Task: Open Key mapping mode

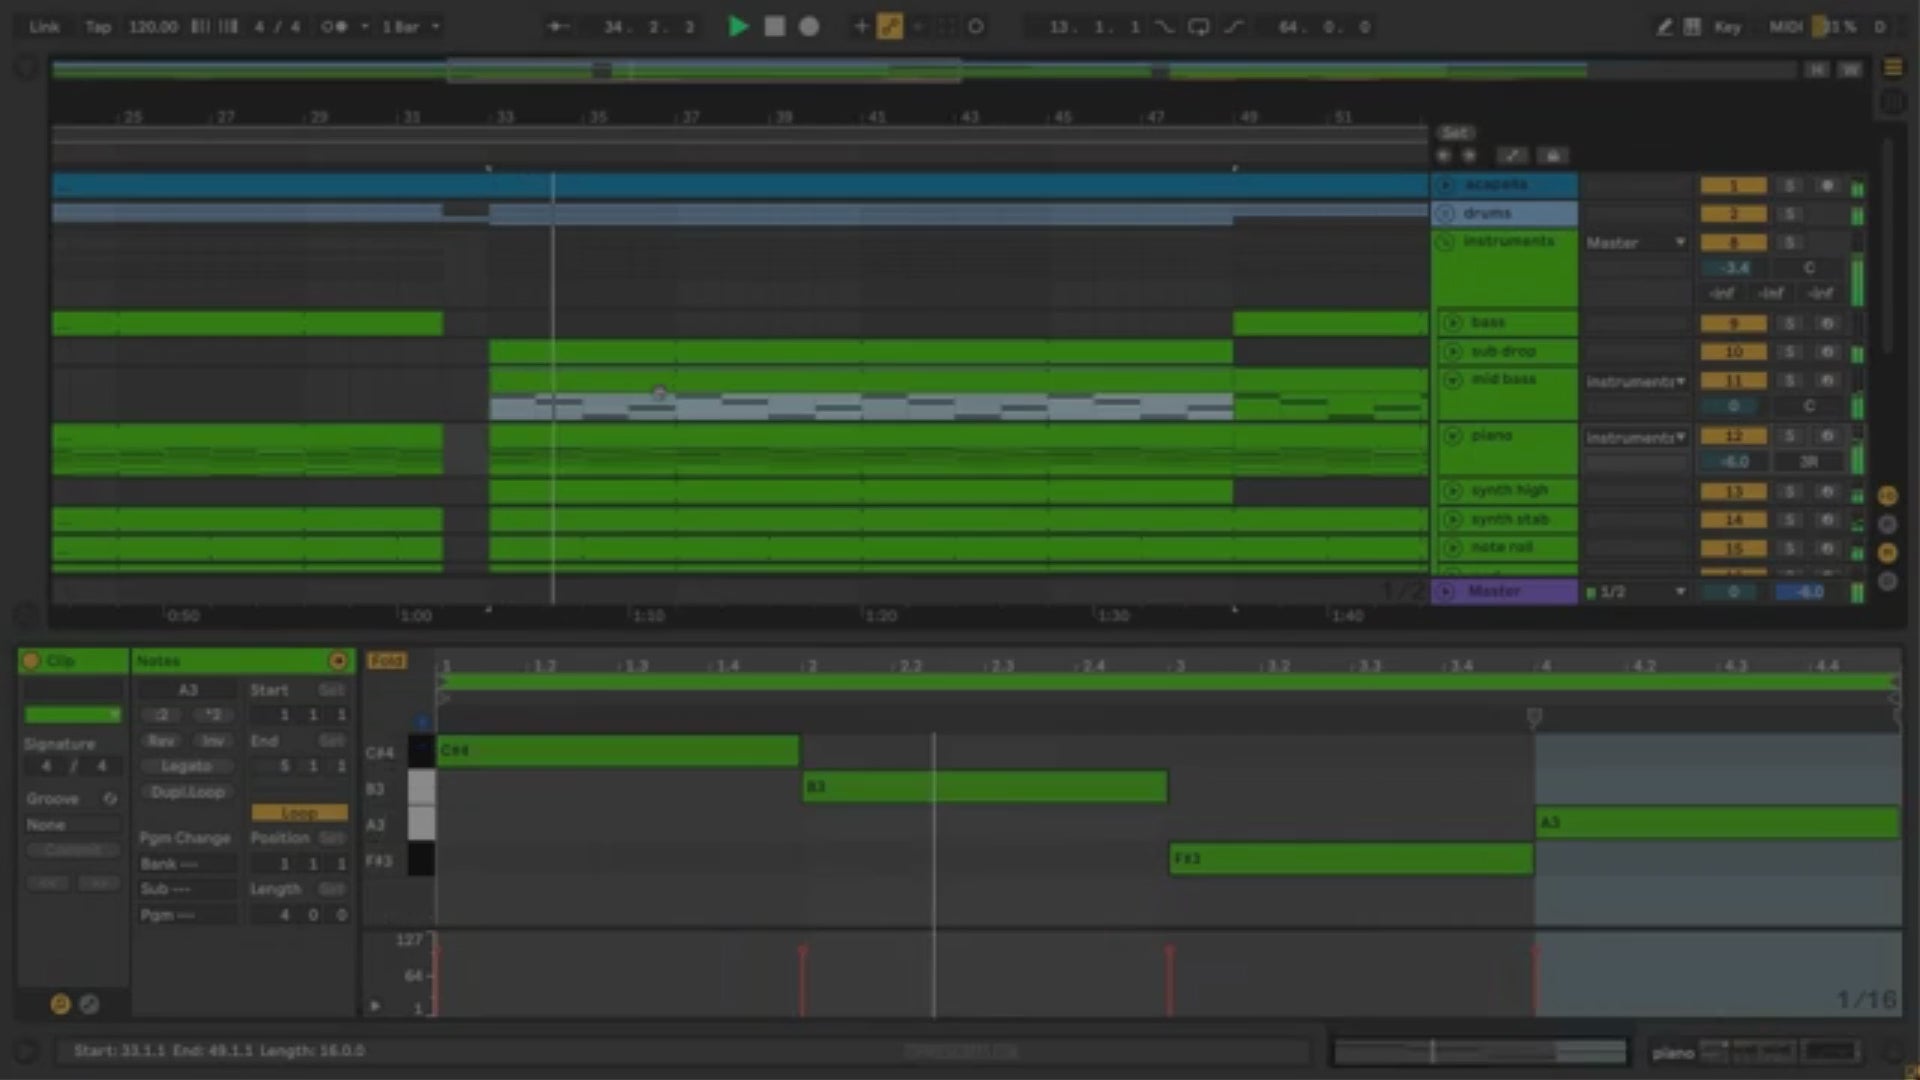Action: [x=1727, y=27]
